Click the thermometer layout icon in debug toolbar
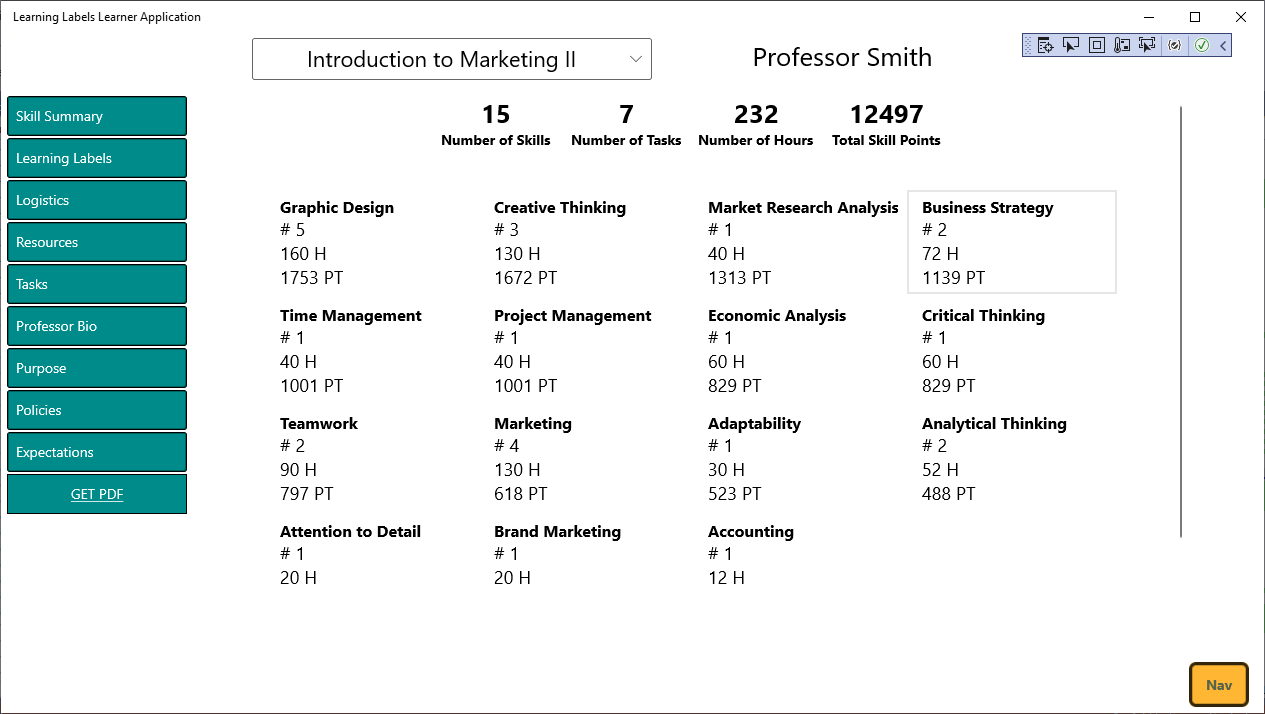The height and width of the screenshot is (714, 1265). pyautogui.click(x=1122, y=45)
